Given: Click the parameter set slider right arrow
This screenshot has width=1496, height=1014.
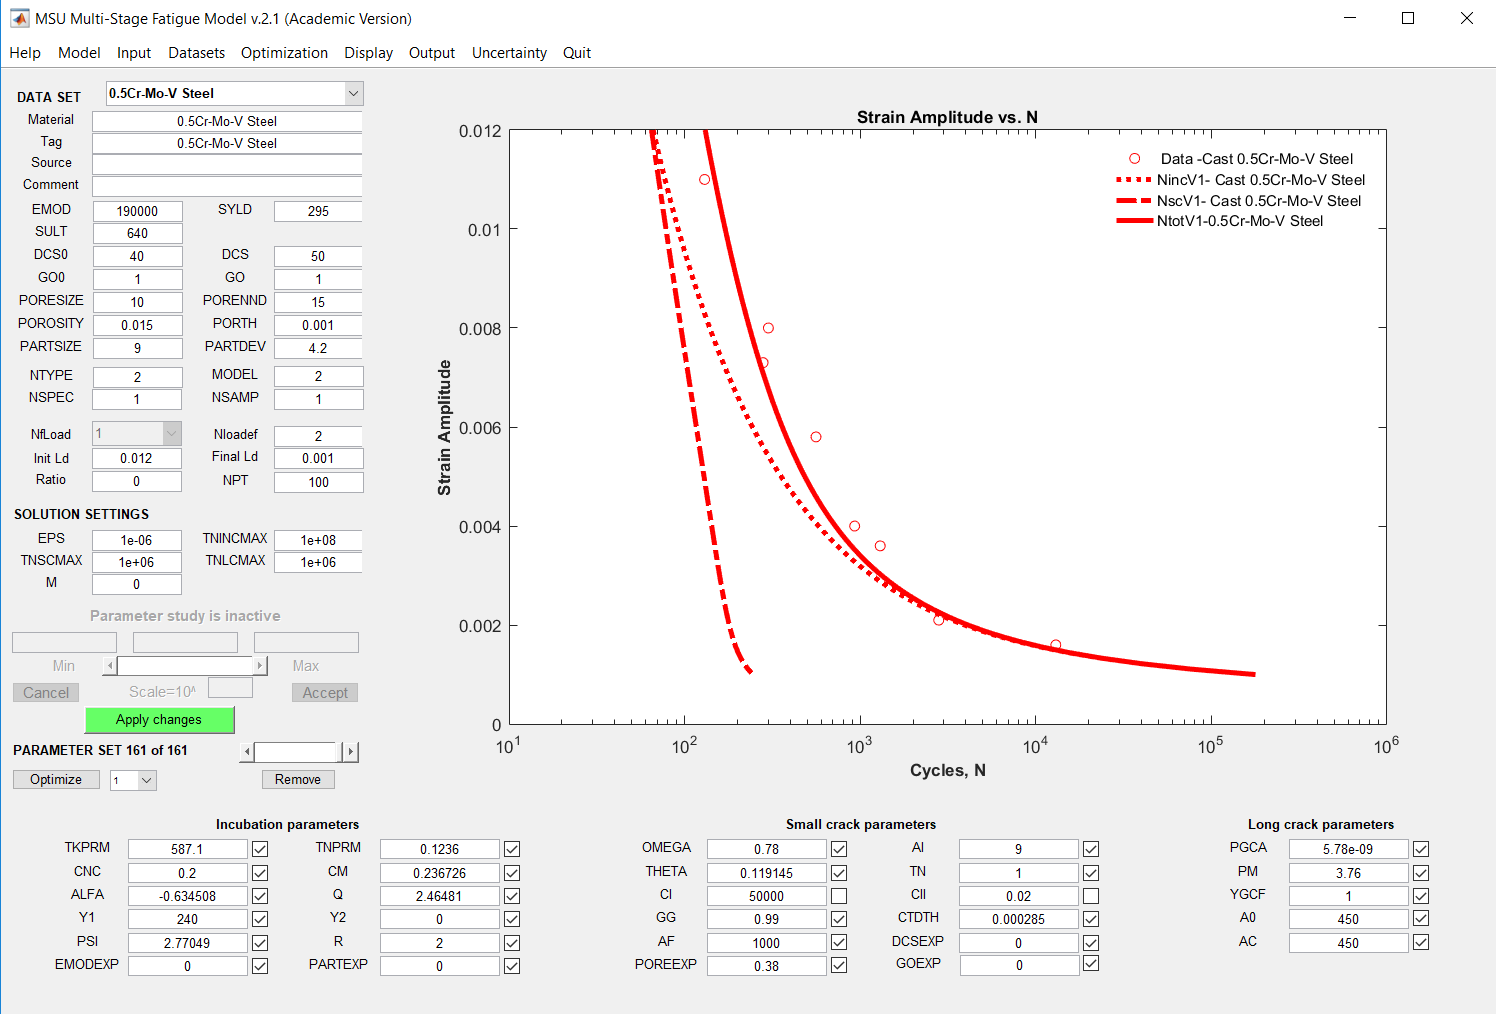Looking at the screenshot, I should 350,752.
